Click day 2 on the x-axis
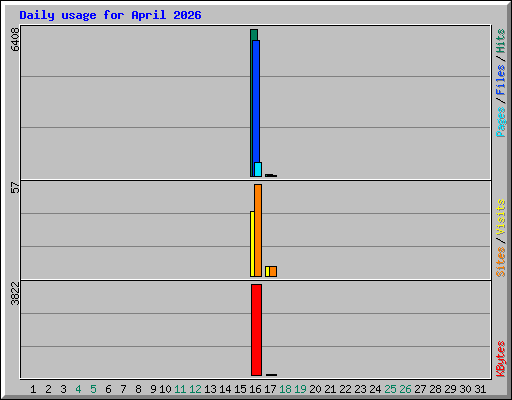512x400 pixels. (48, 389)
